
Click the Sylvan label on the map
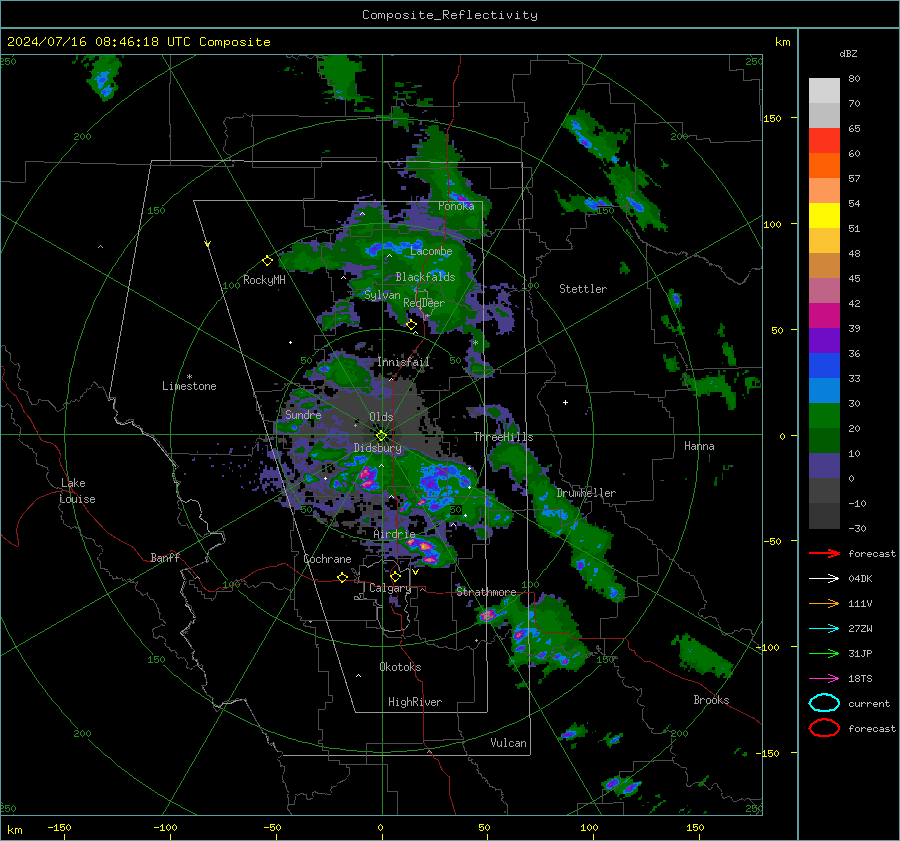coord(382,295)
